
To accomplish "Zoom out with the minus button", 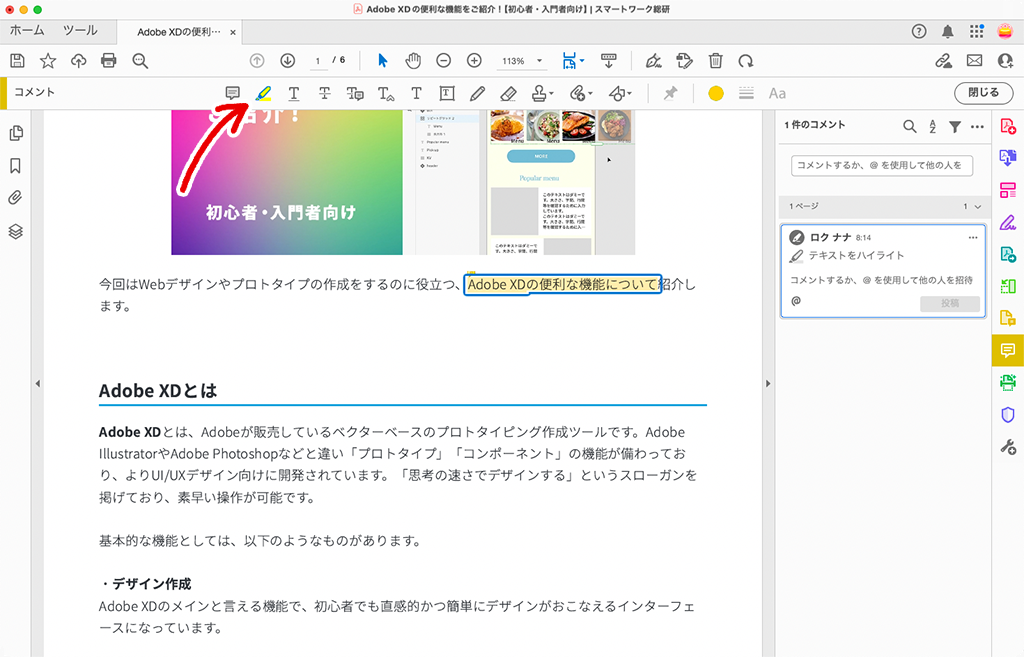I will tap(443, 61).
